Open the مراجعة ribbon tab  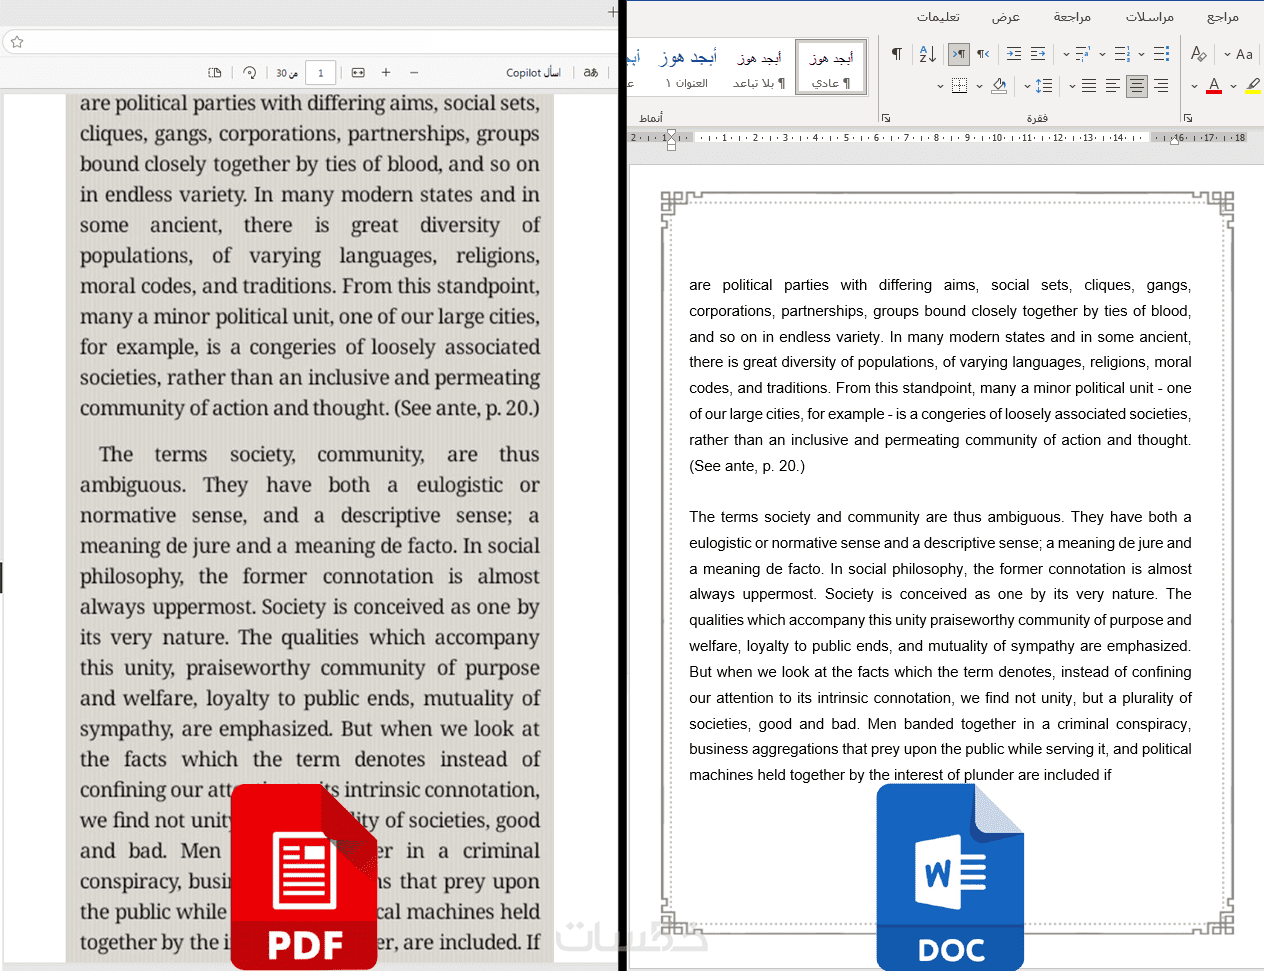[1072, 17]
